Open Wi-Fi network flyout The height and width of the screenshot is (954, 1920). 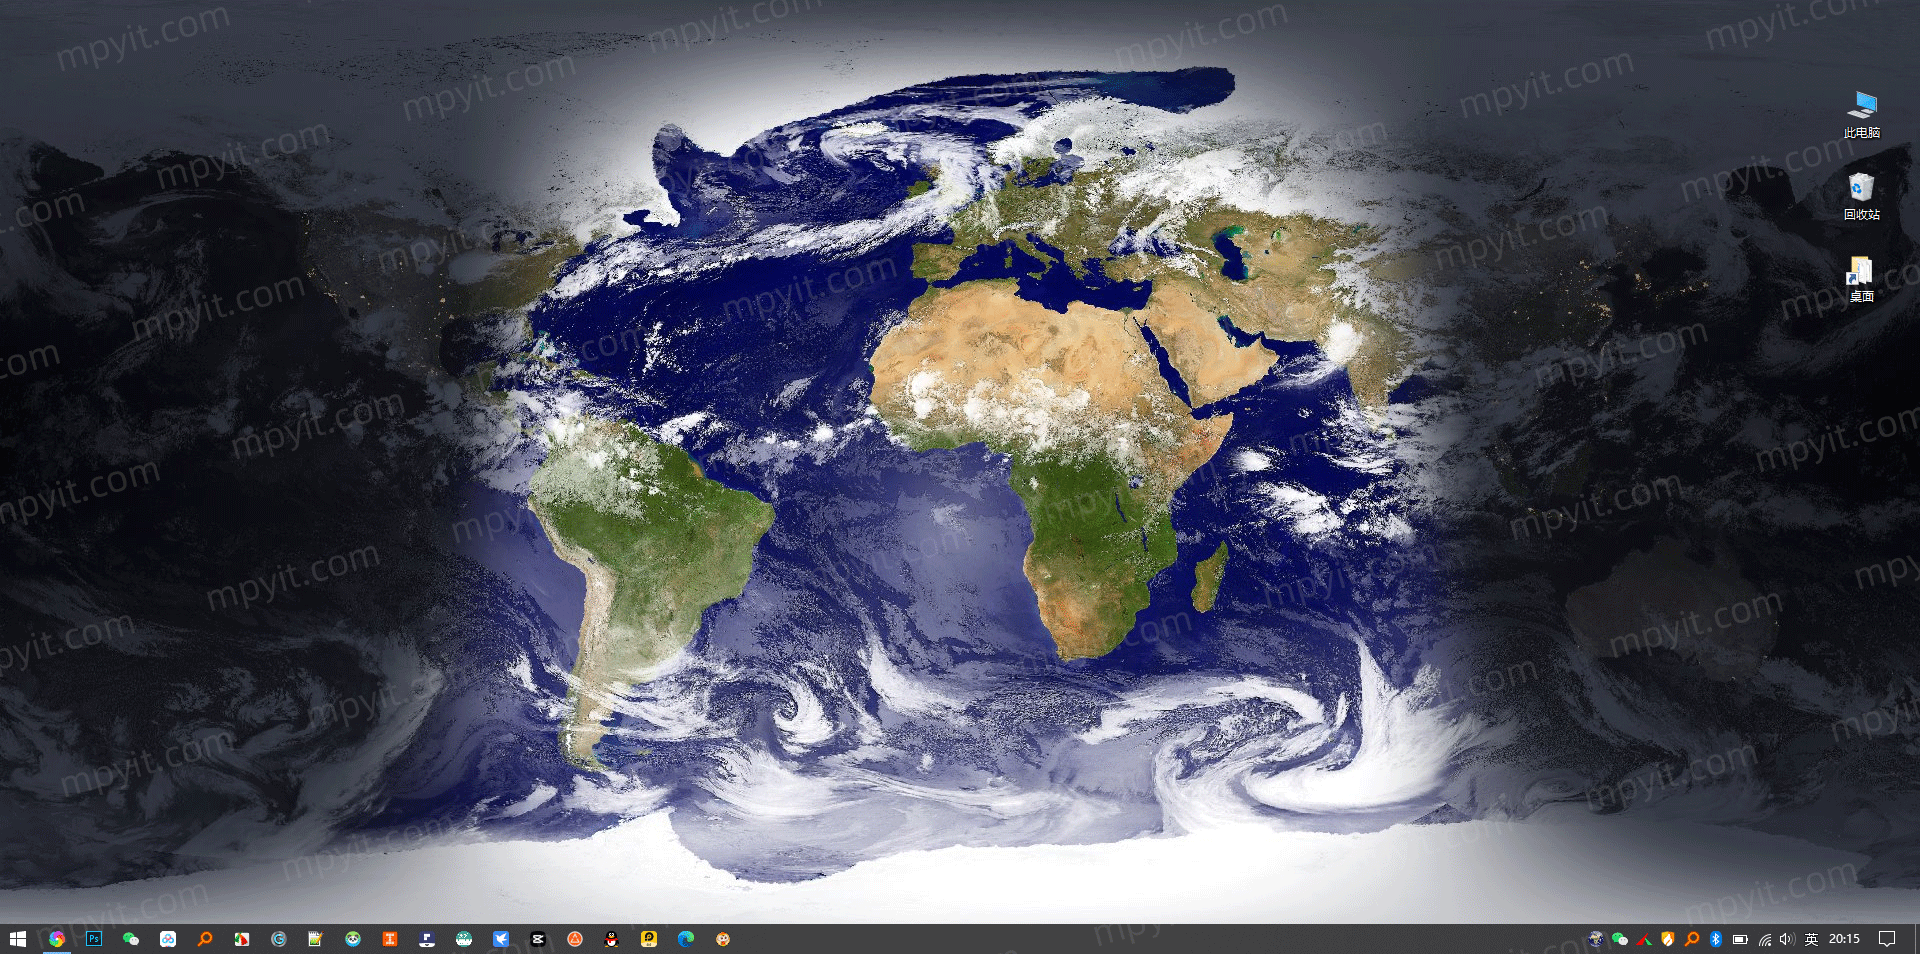click(1765, 939)
